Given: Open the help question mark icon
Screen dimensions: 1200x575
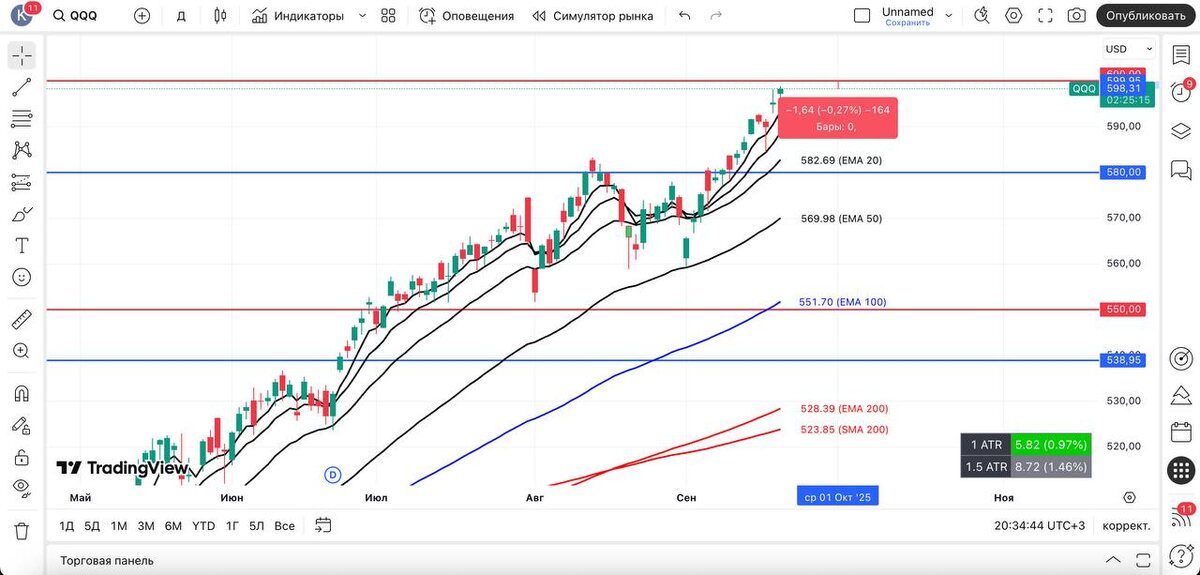Looking at the screenshot, I should click(1180, 556).
